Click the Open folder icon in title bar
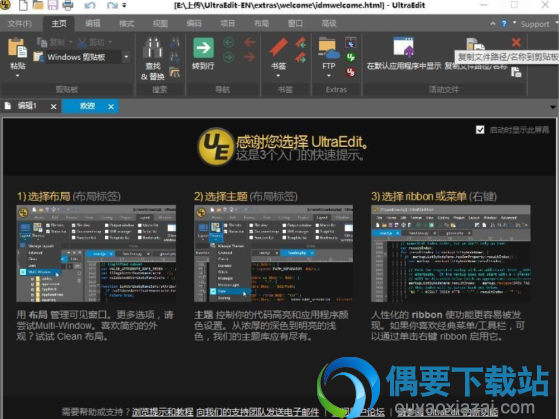Image resolution: width=560 pixels, height=419 pixels. [x=38, y=5]
